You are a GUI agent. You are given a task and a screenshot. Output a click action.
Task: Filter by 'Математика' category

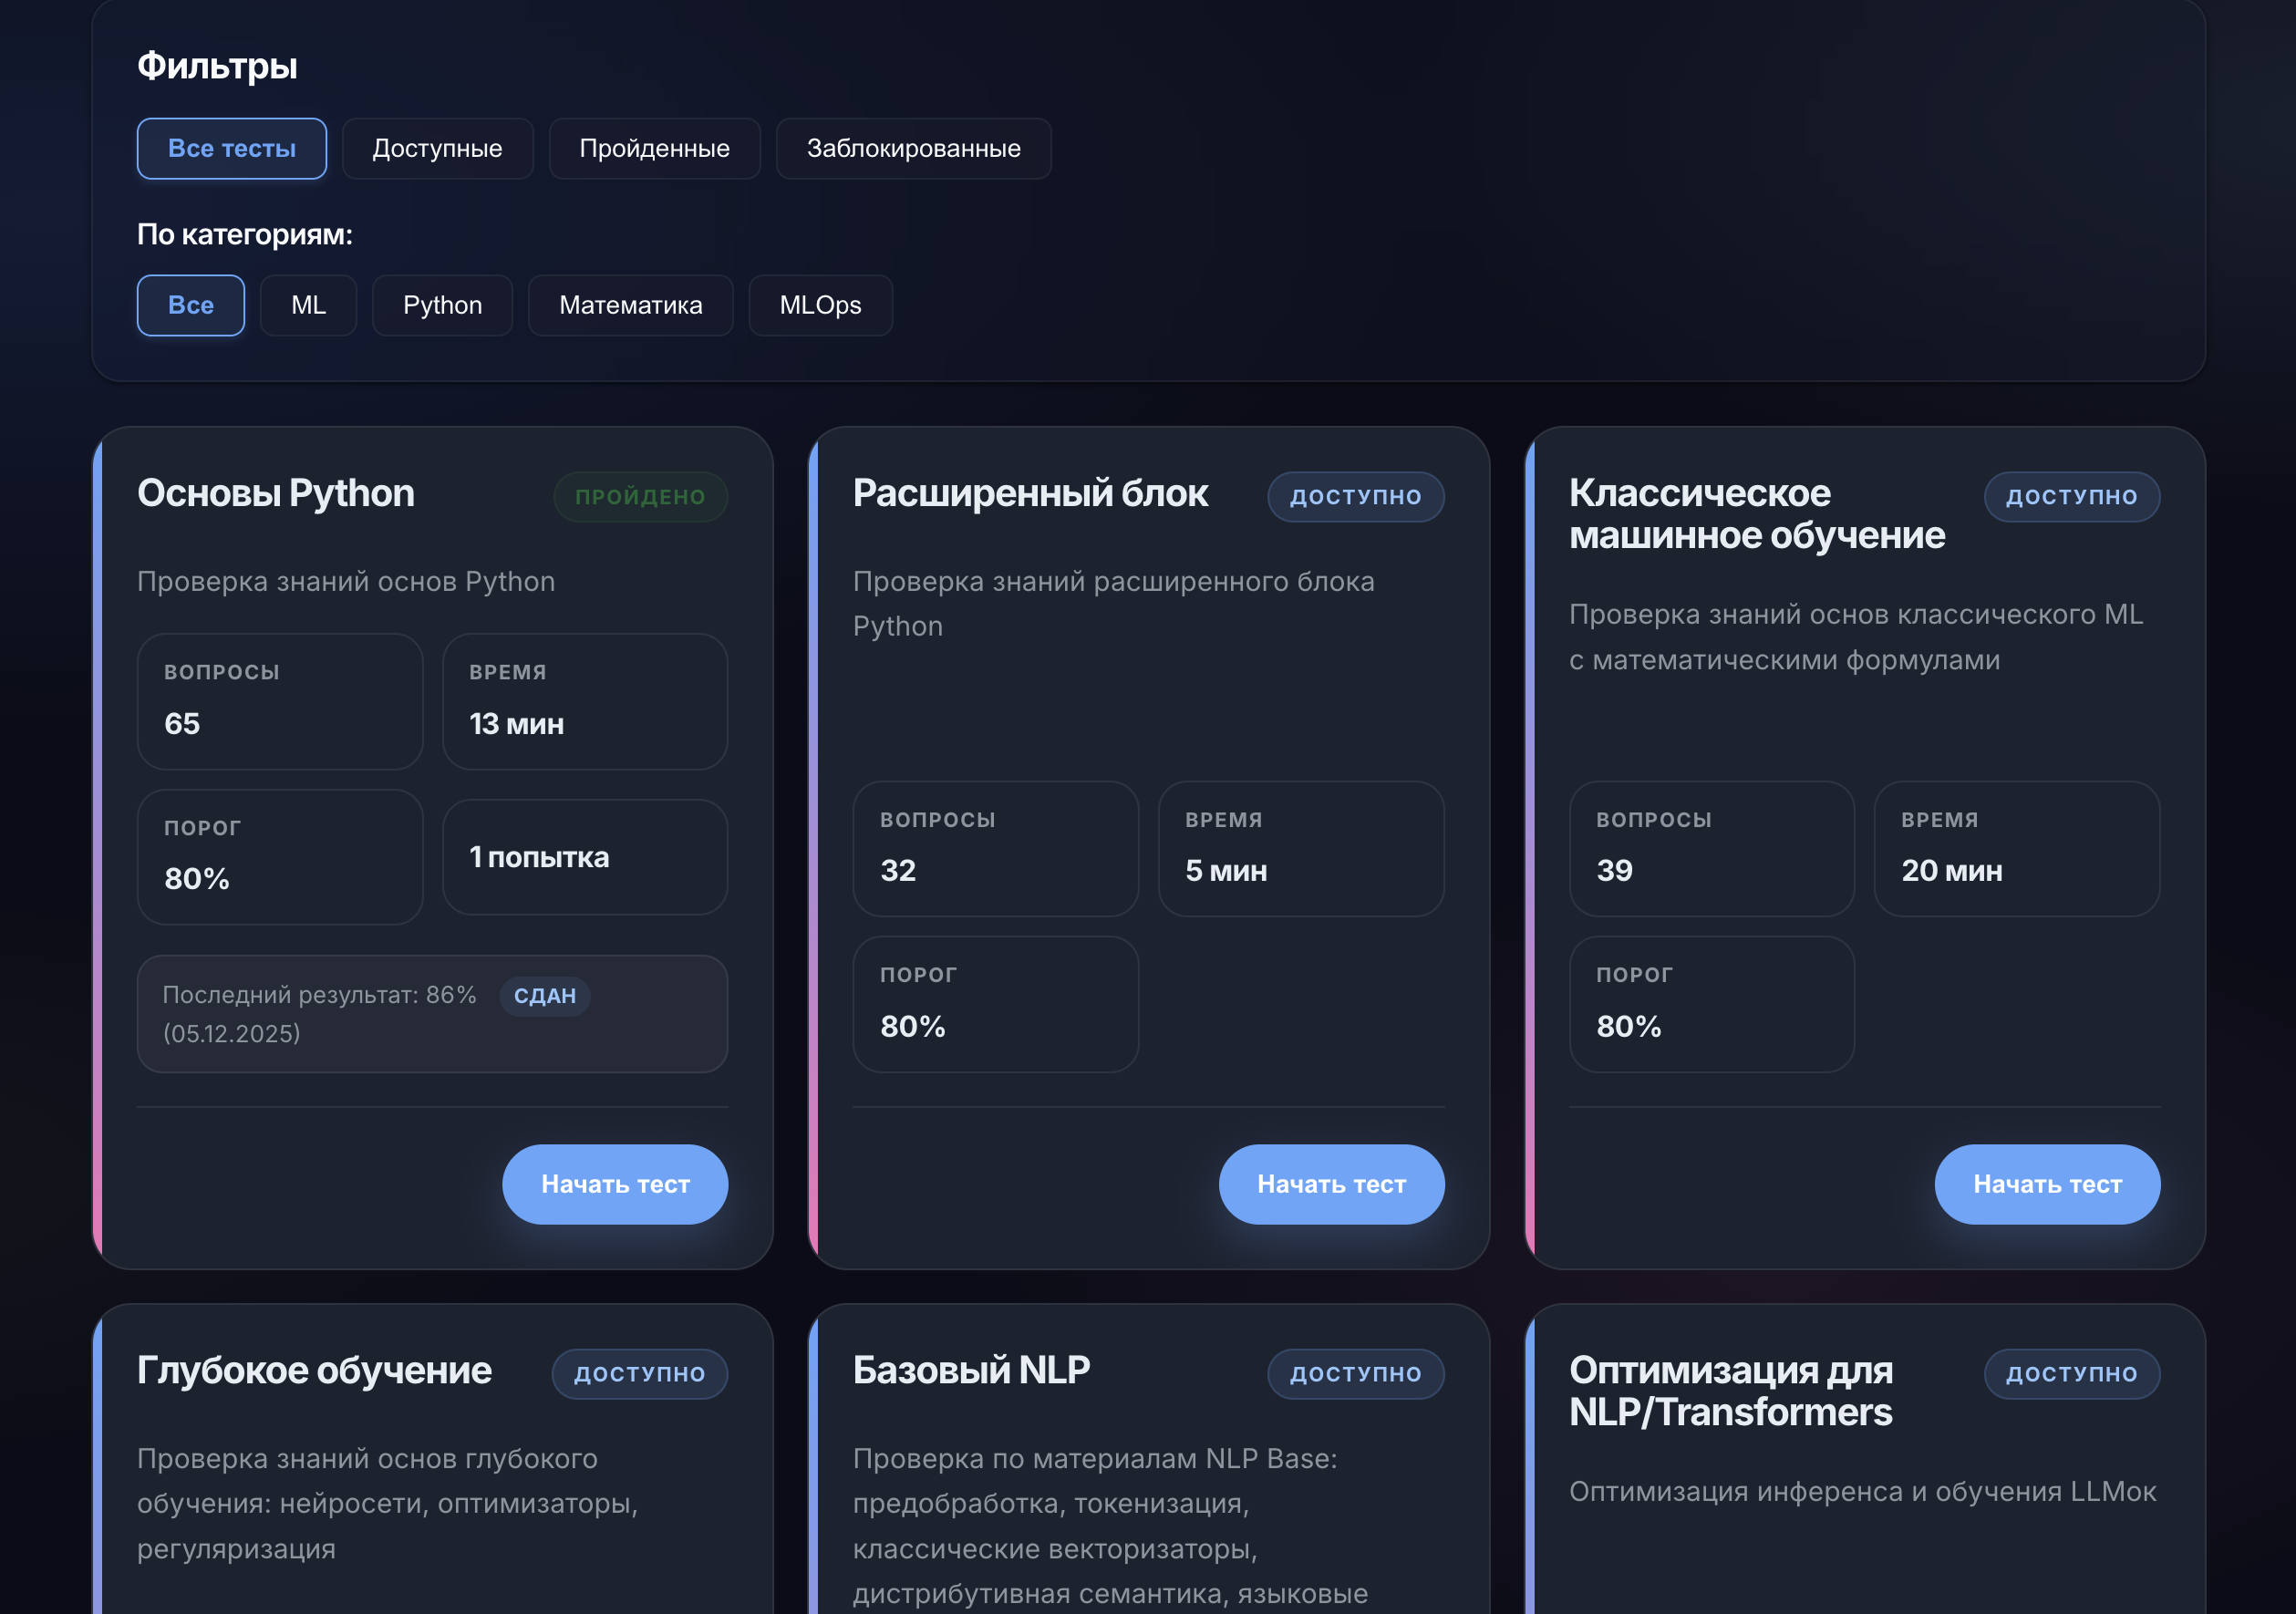coord(630,305)
